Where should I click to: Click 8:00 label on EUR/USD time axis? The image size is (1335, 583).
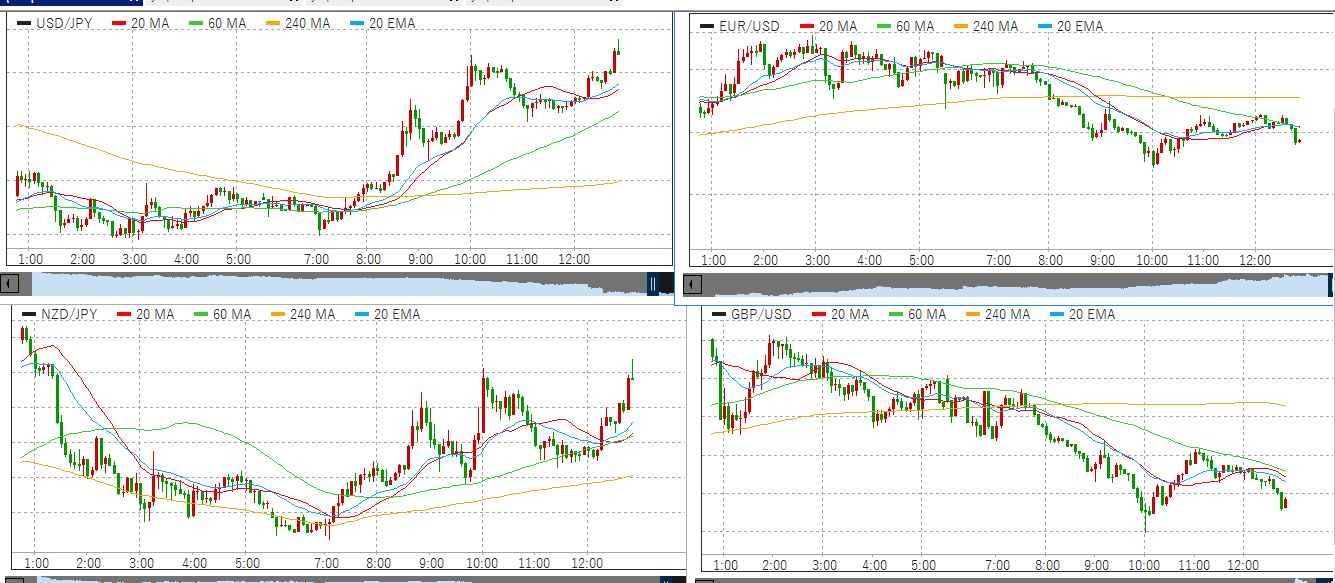(1050, 260)
